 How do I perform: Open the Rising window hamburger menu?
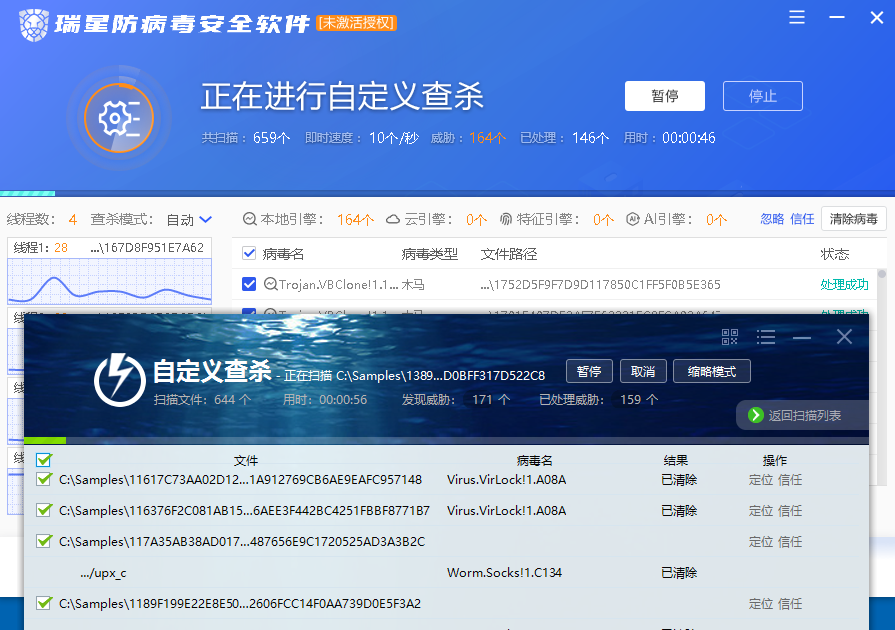tap(797, 18)
